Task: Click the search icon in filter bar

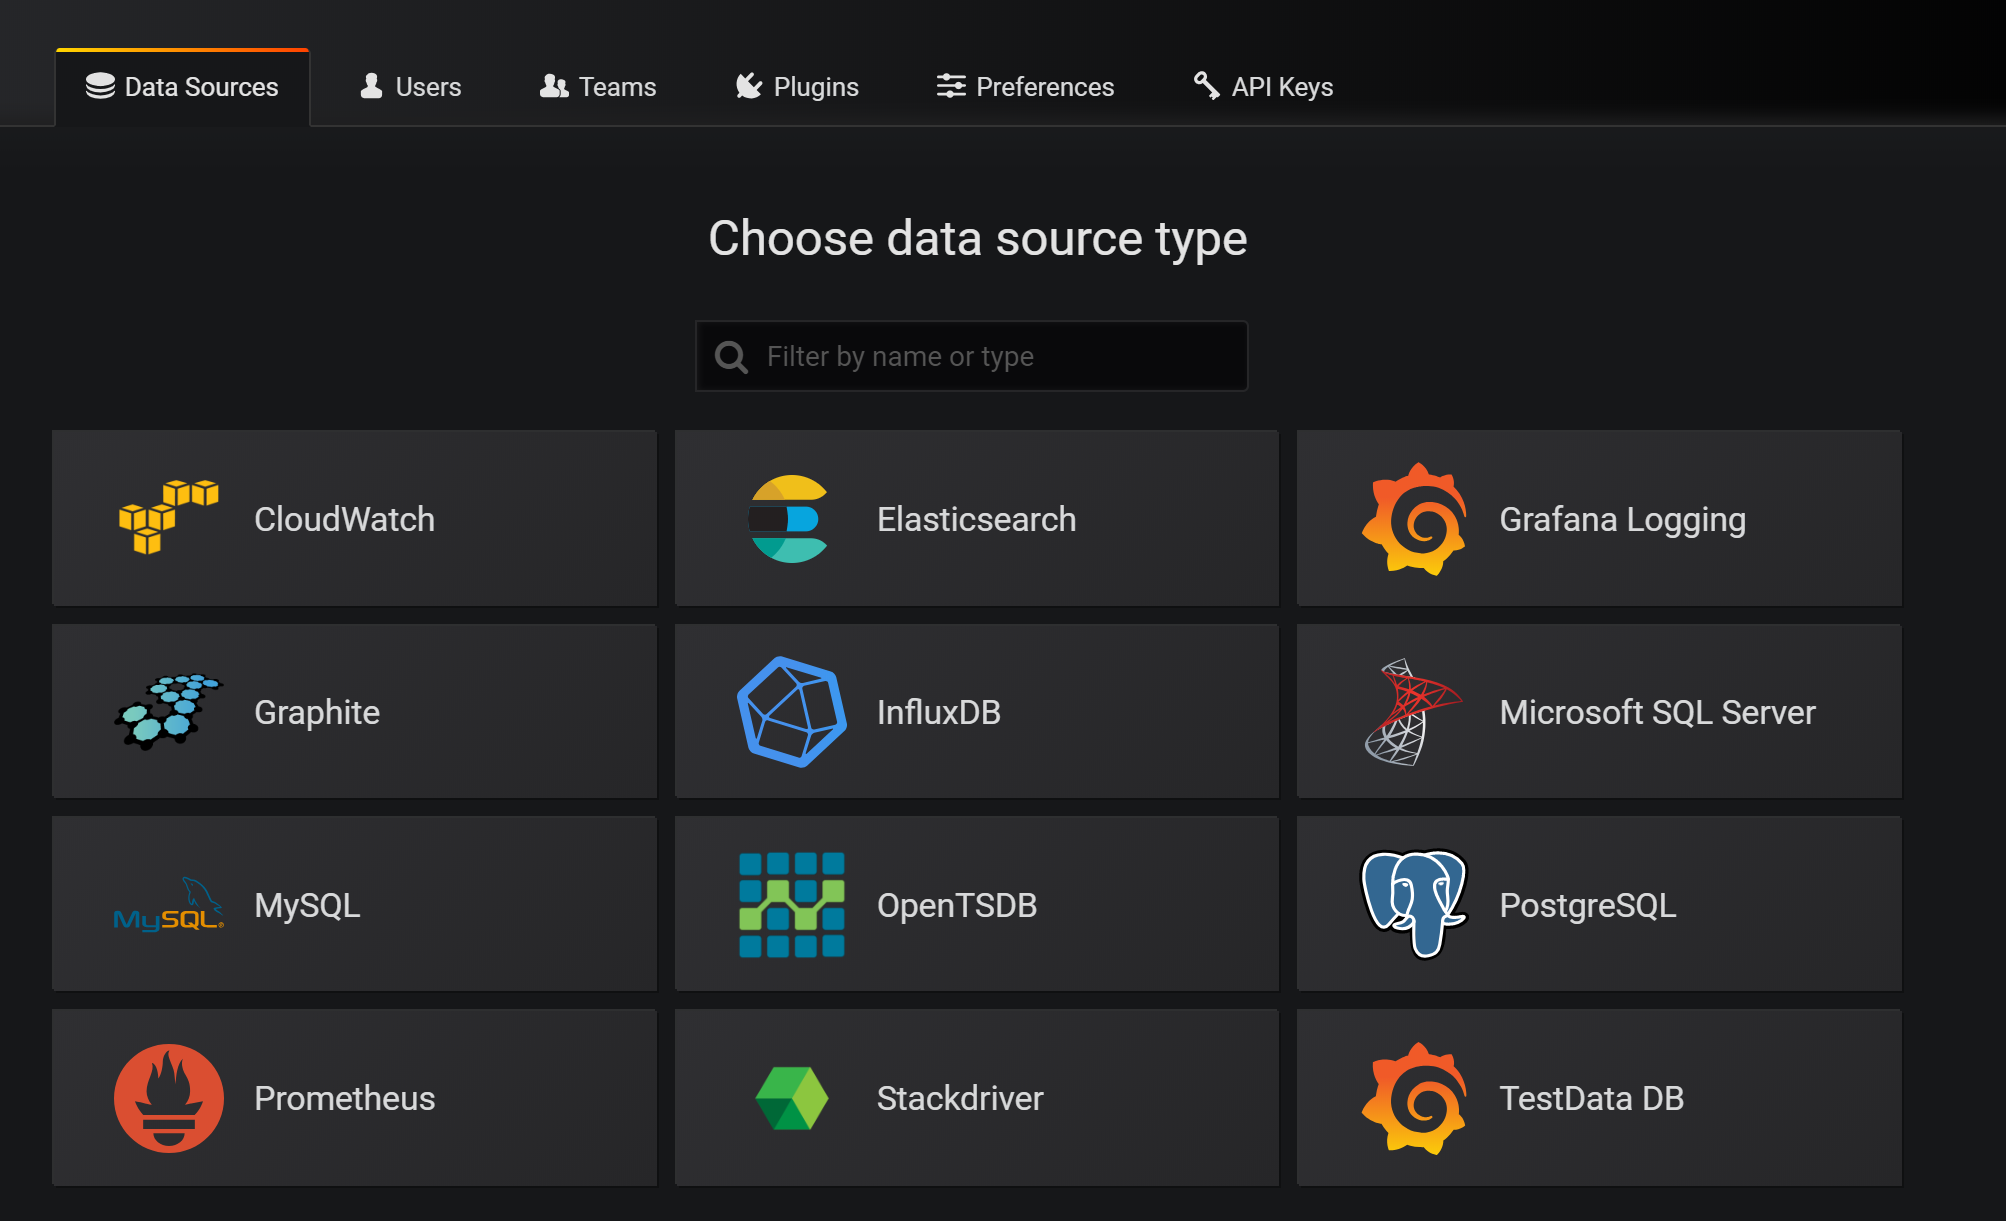Action: (x=732, y=357)
